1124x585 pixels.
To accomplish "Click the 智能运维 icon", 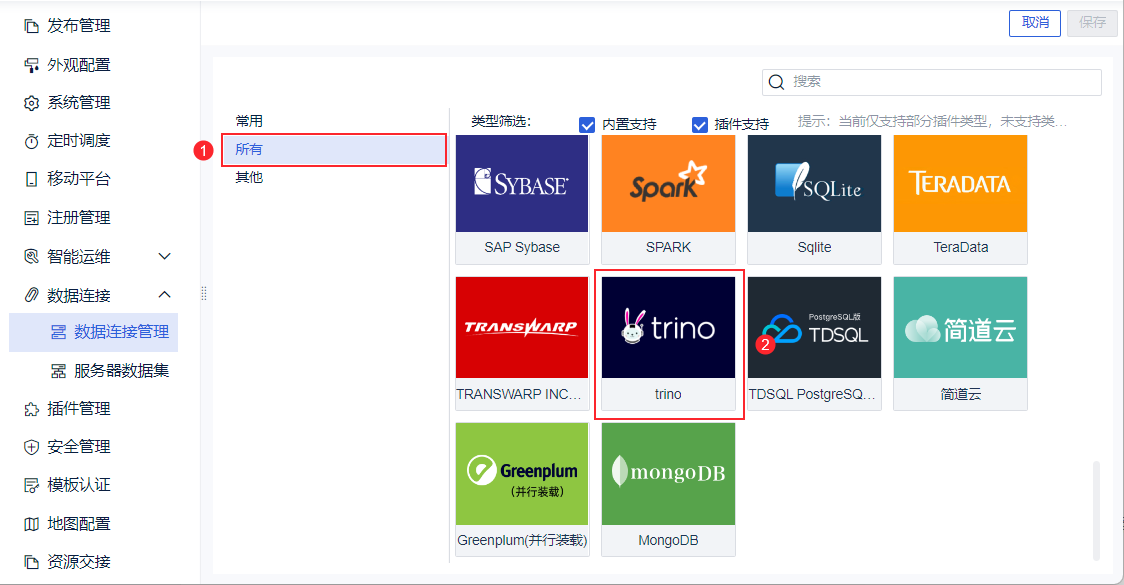I will click(x=31, y=257).
